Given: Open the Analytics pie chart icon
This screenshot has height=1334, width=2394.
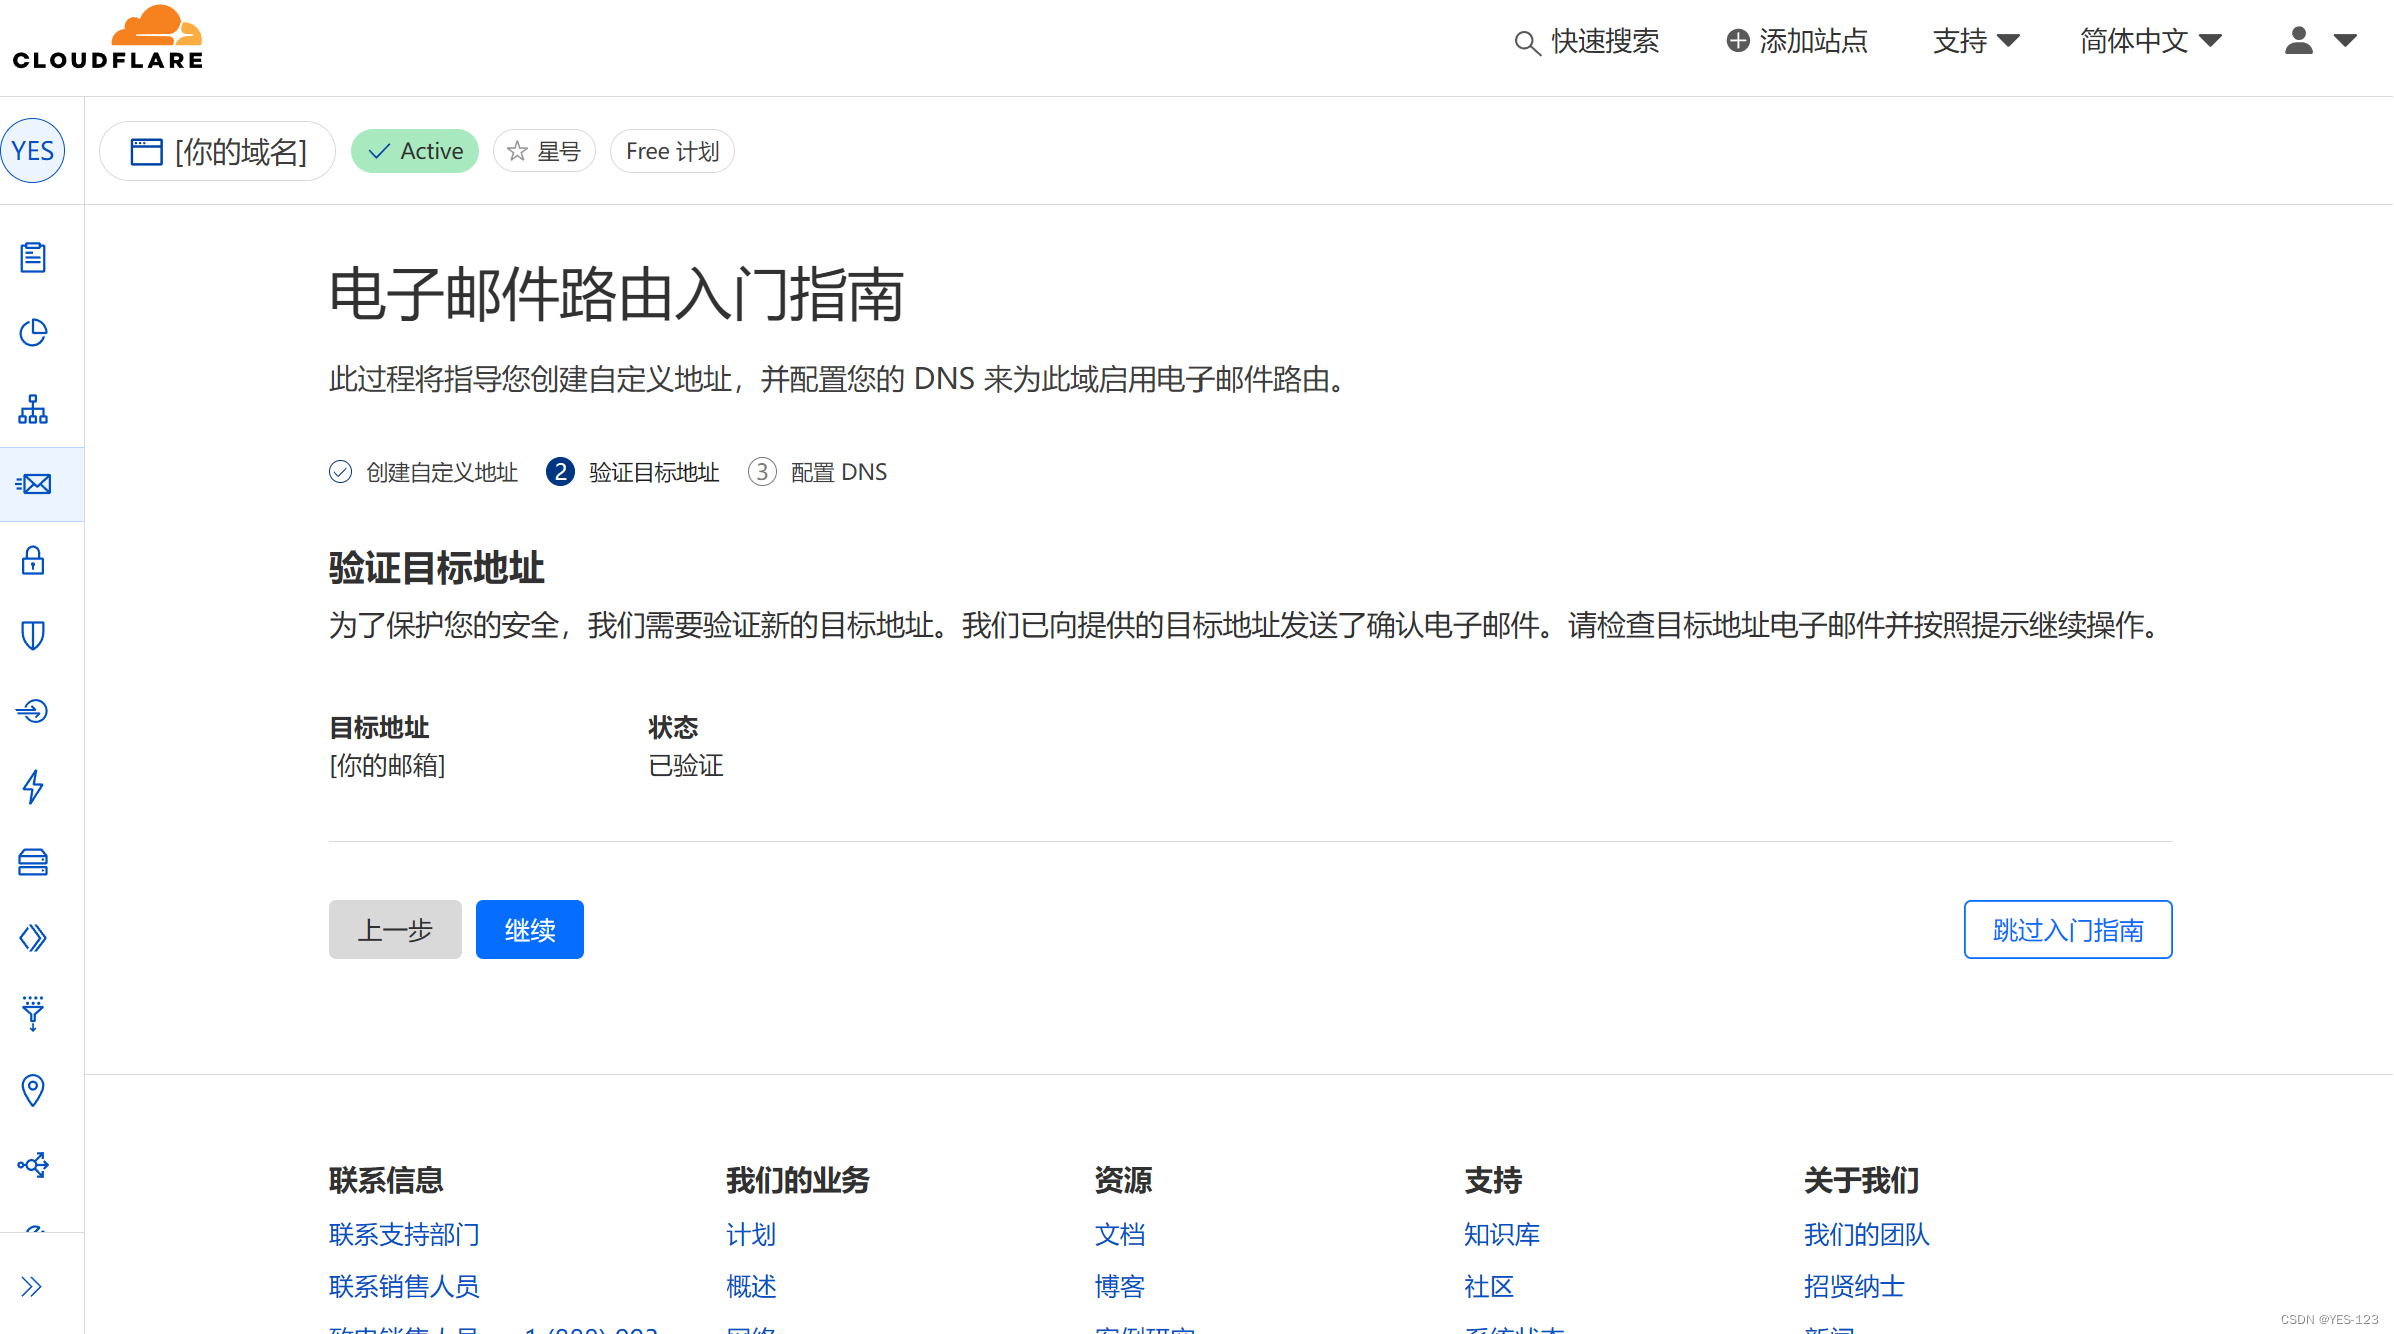Looking at the screenshot, I should tap(33, 333).
